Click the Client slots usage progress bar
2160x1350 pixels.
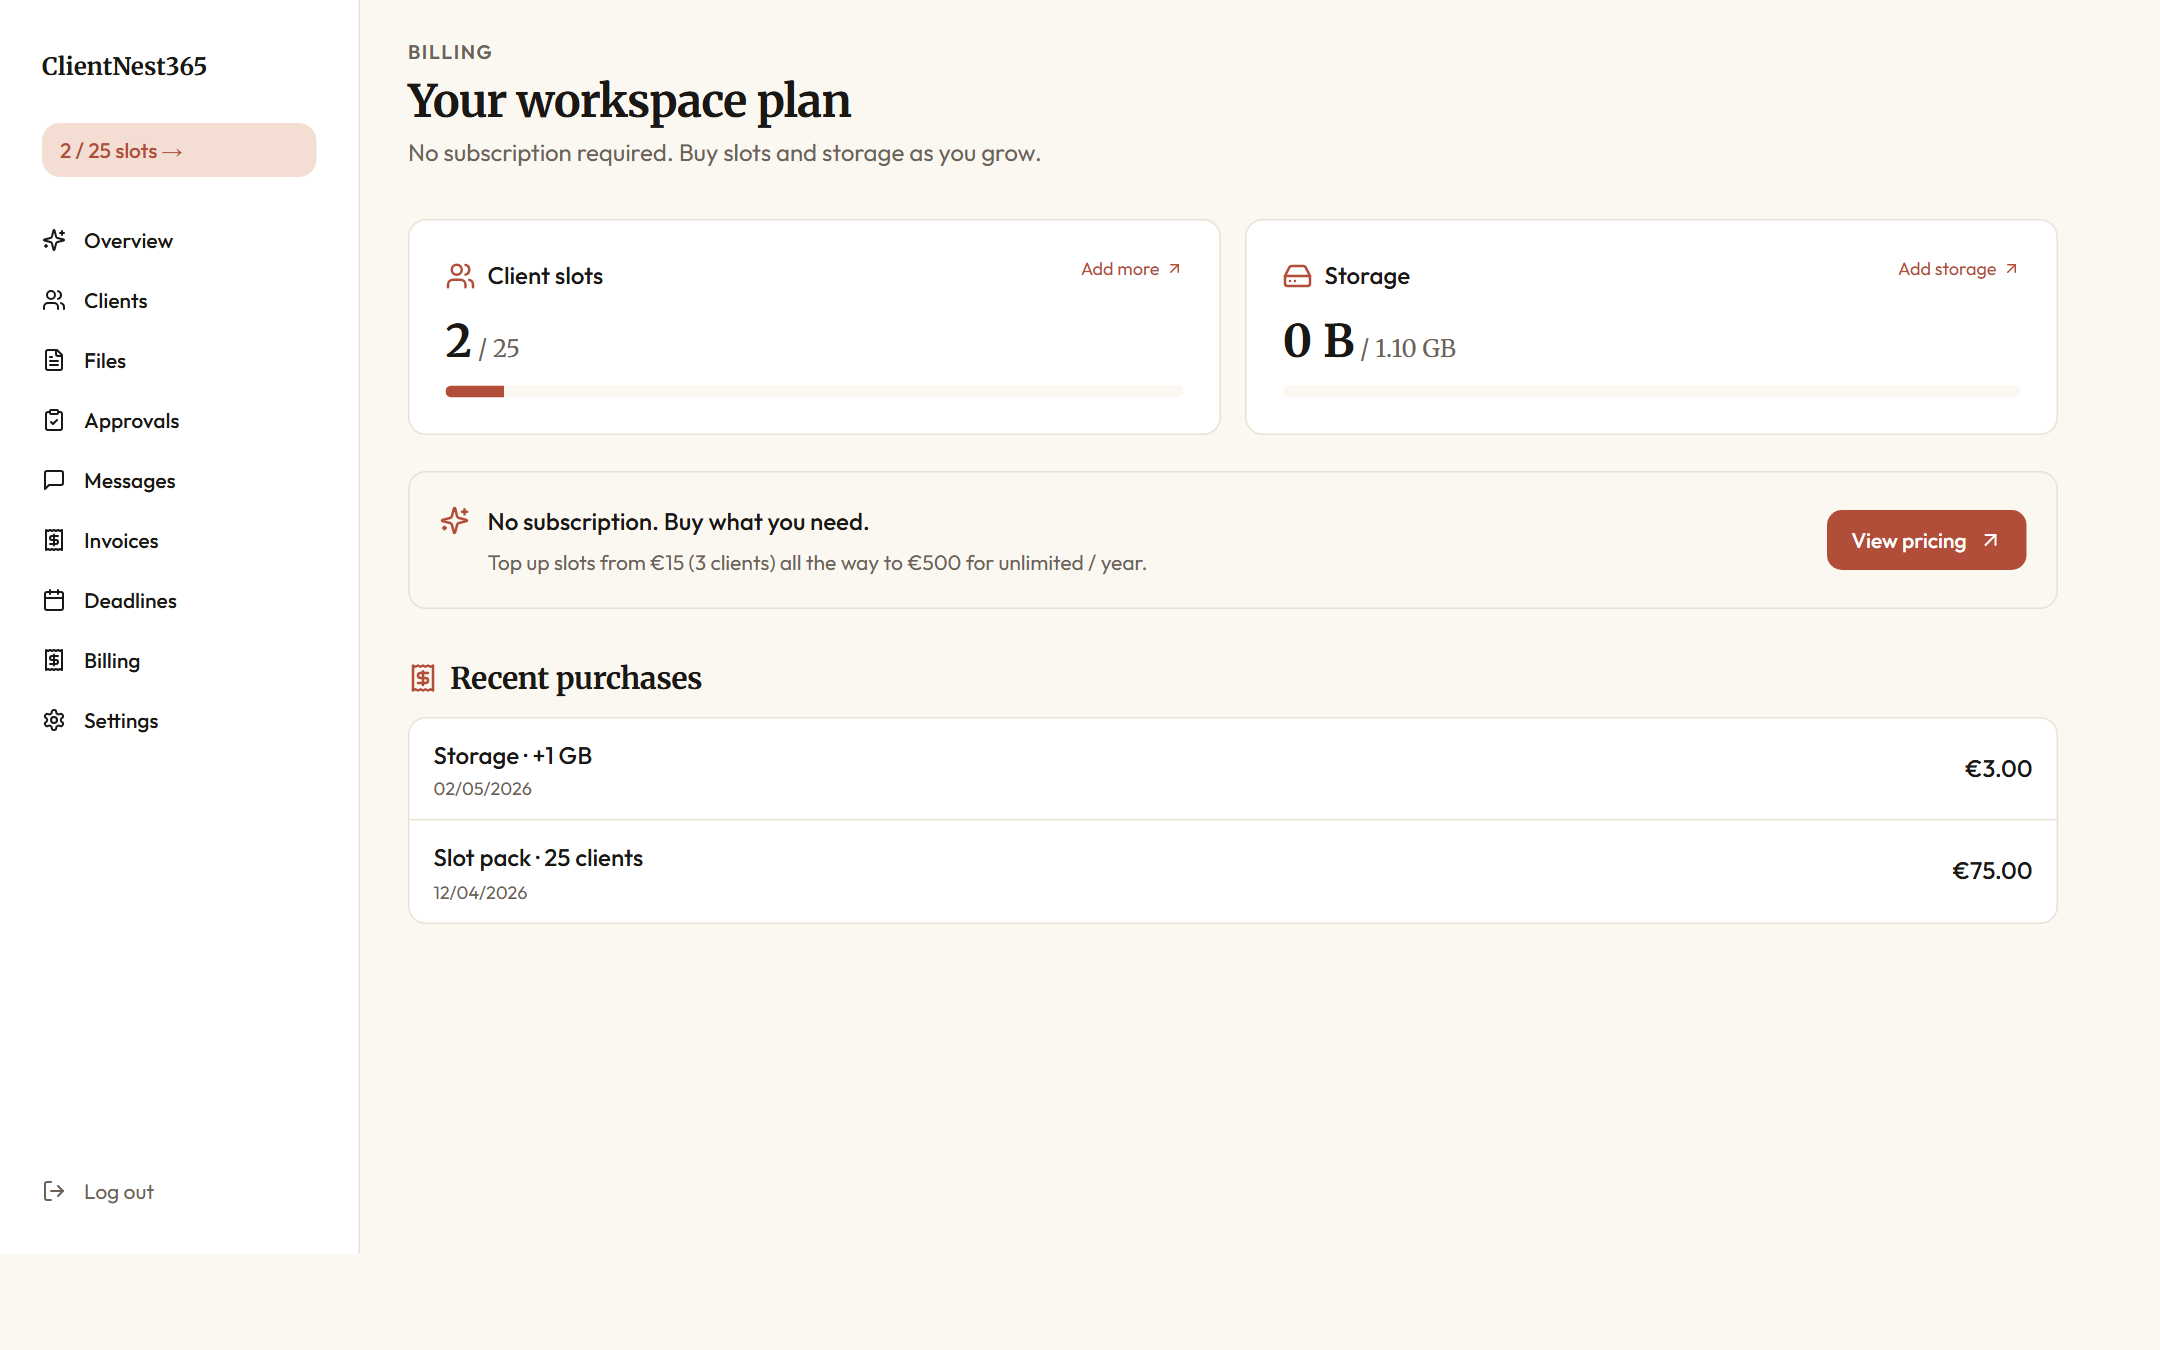coord(814,392)
